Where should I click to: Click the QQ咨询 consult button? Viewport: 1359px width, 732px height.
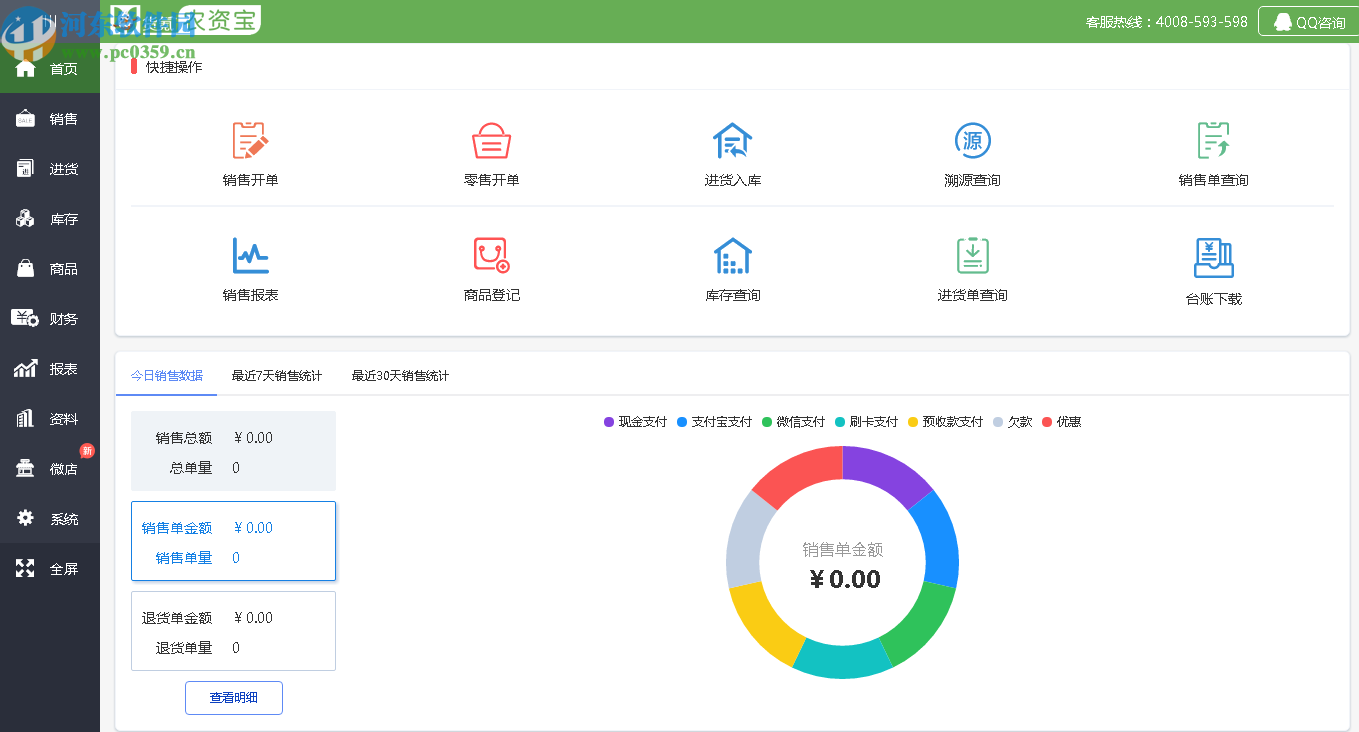1308,22
